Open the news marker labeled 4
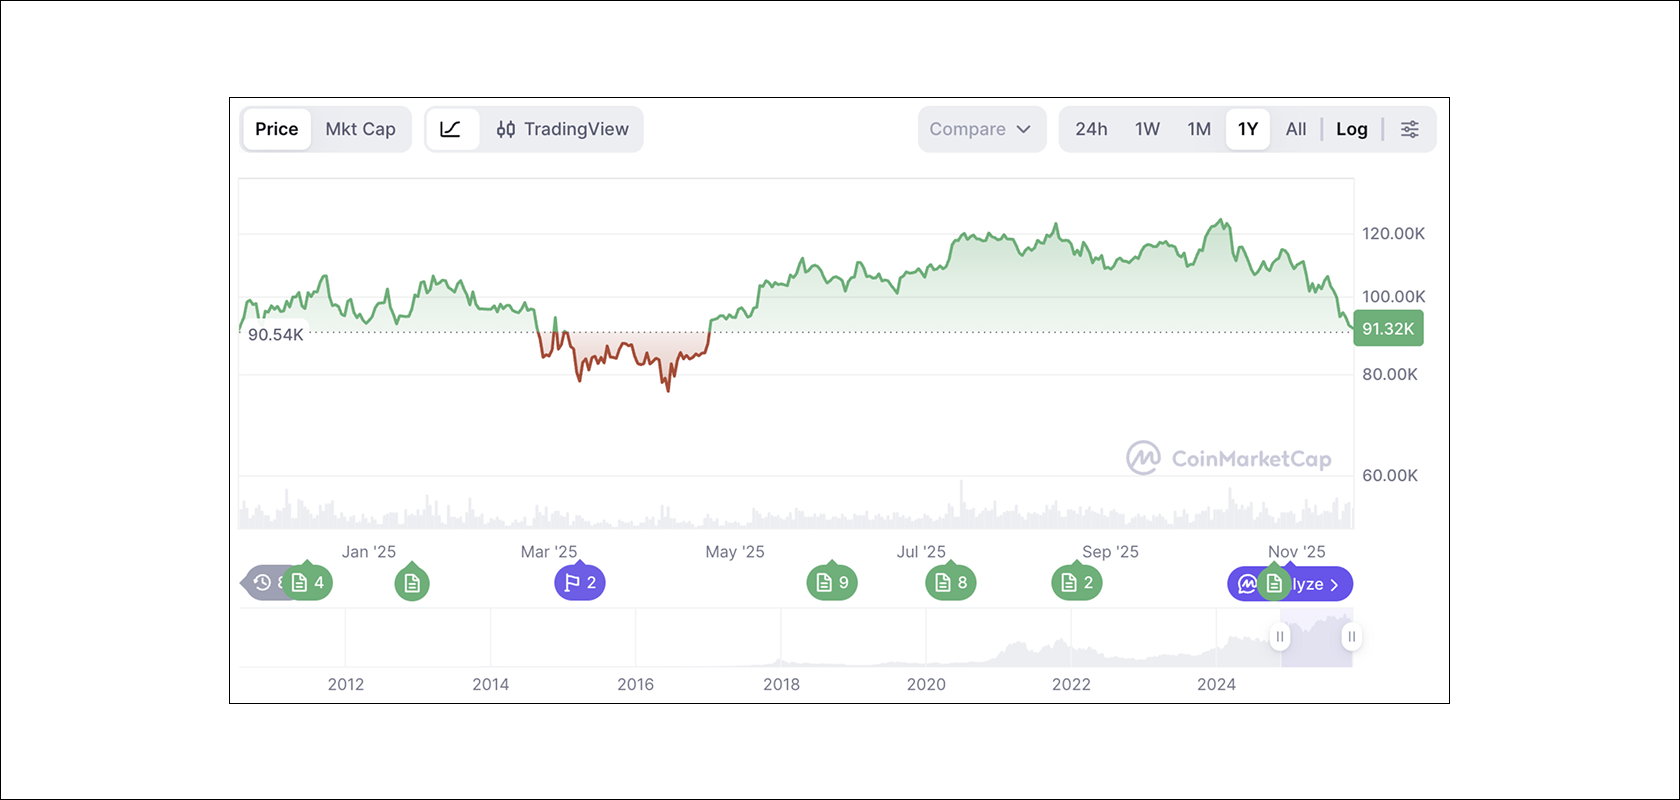The height and width of the screenshot is (800, 1680). point(308,582)
